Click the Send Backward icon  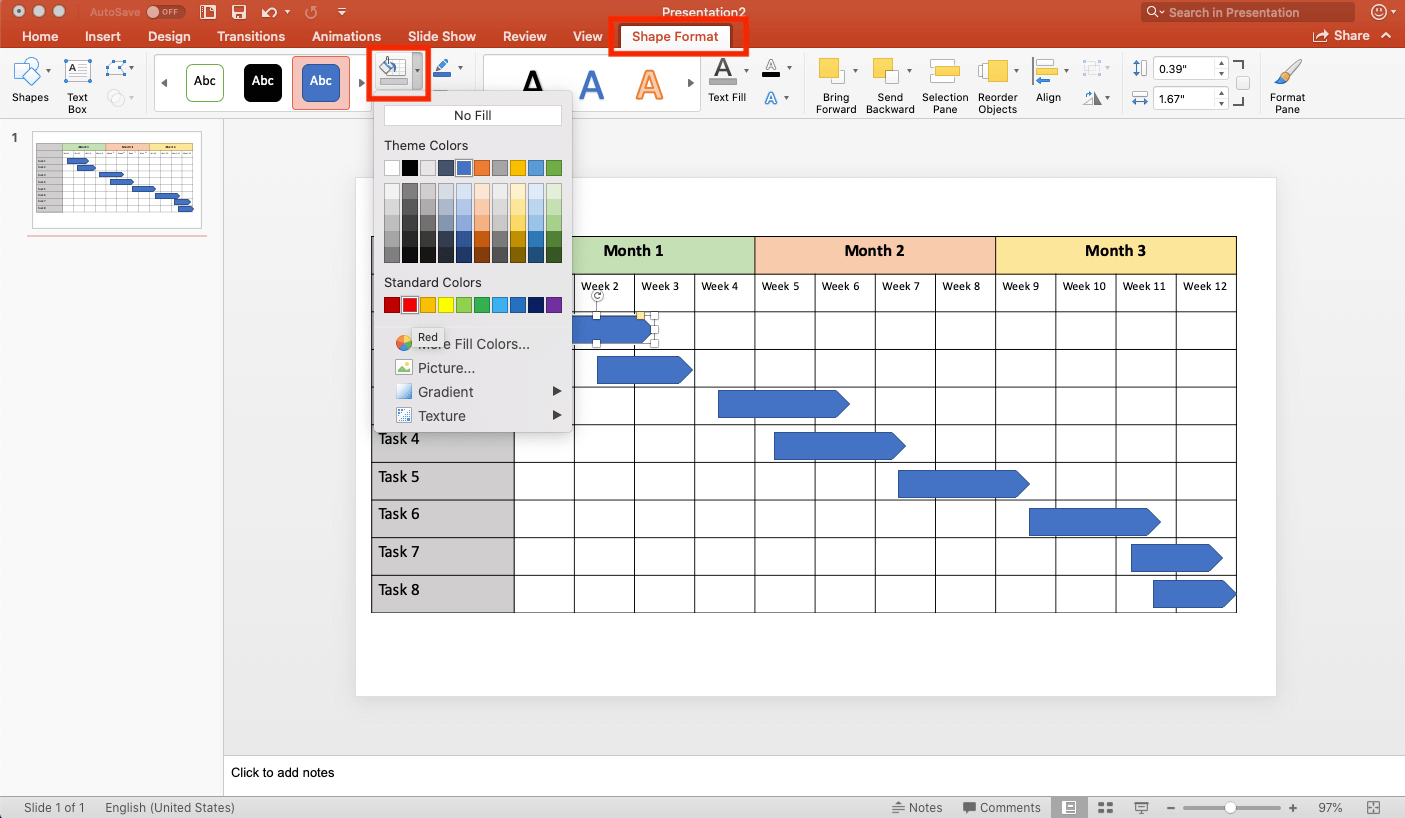[x=885, y=72]
